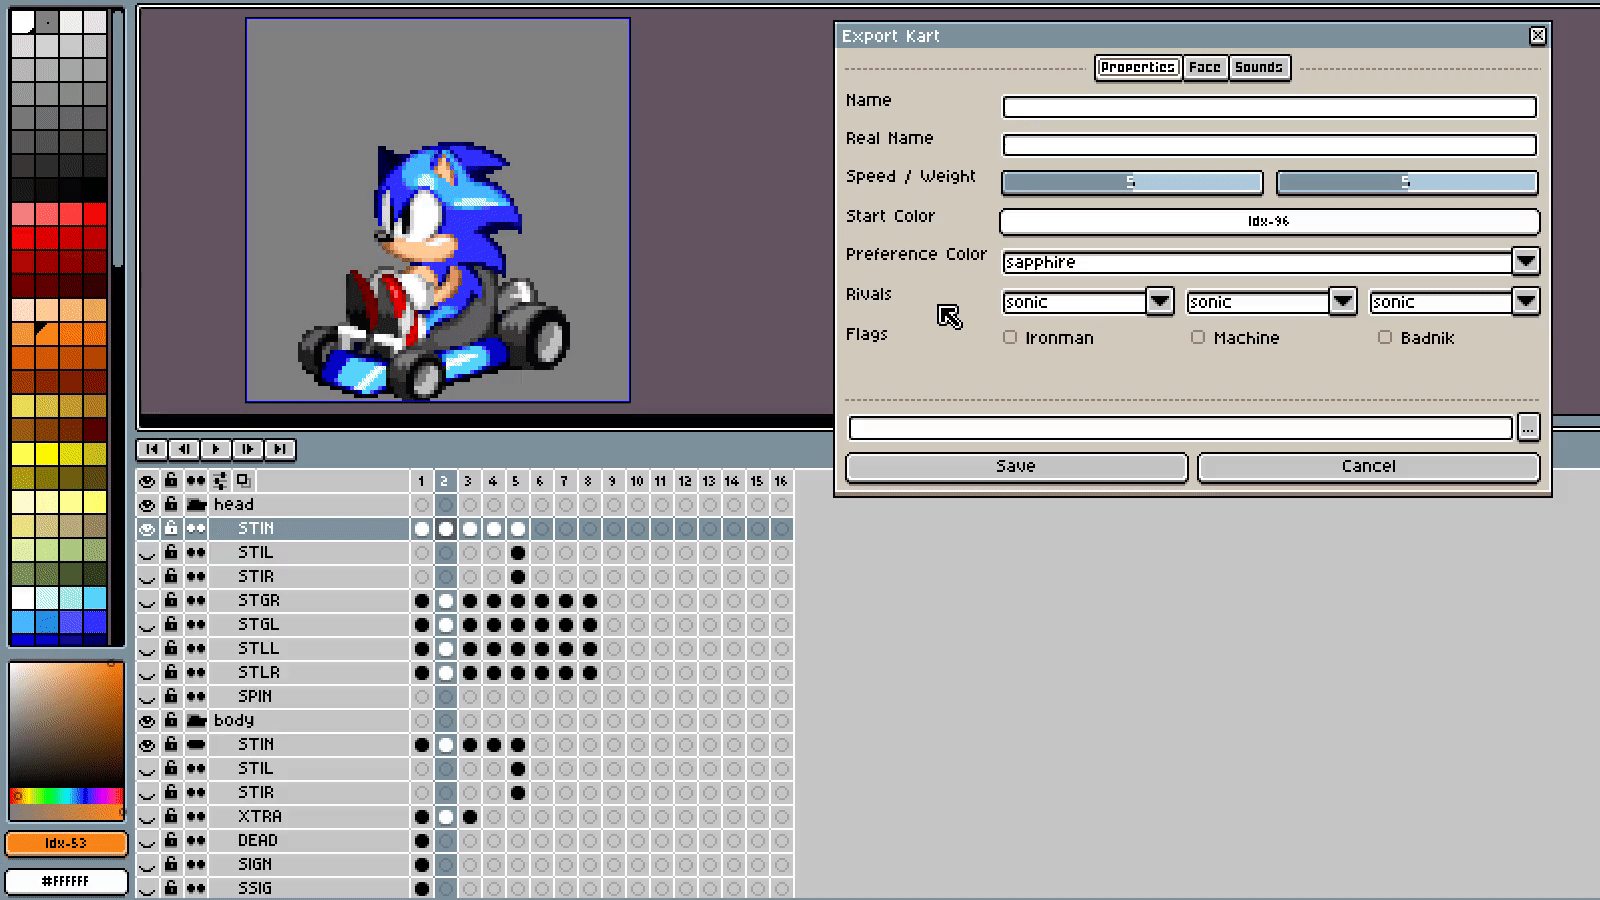Toggle lock on the SPIN layer

click(x=171, y=697)
